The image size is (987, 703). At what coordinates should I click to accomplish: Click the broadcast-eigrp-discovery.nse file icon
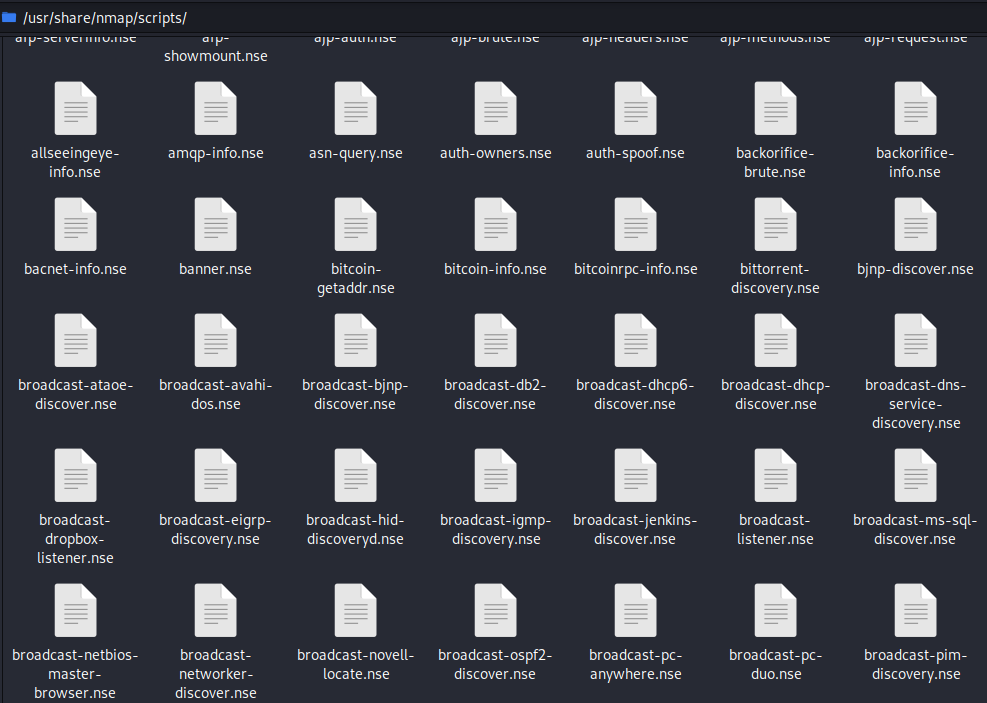click(215, 475)
